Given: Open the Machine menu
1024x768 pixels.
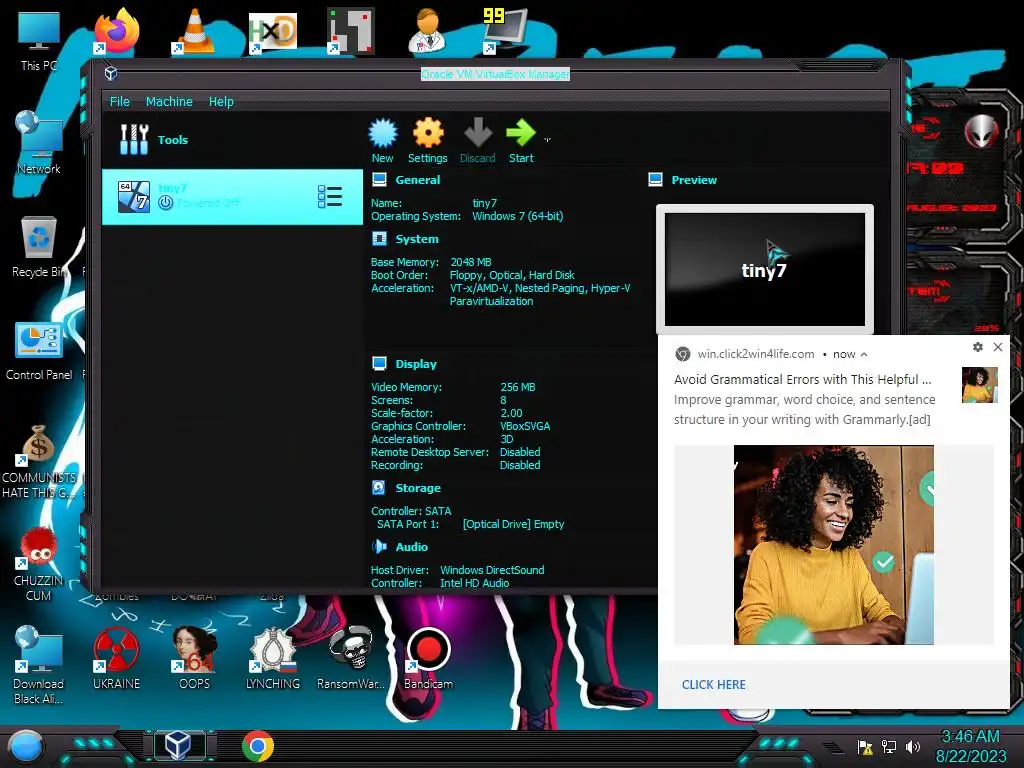Looking at the screenshot, I should pyautogui.click(x=169, y=101).
